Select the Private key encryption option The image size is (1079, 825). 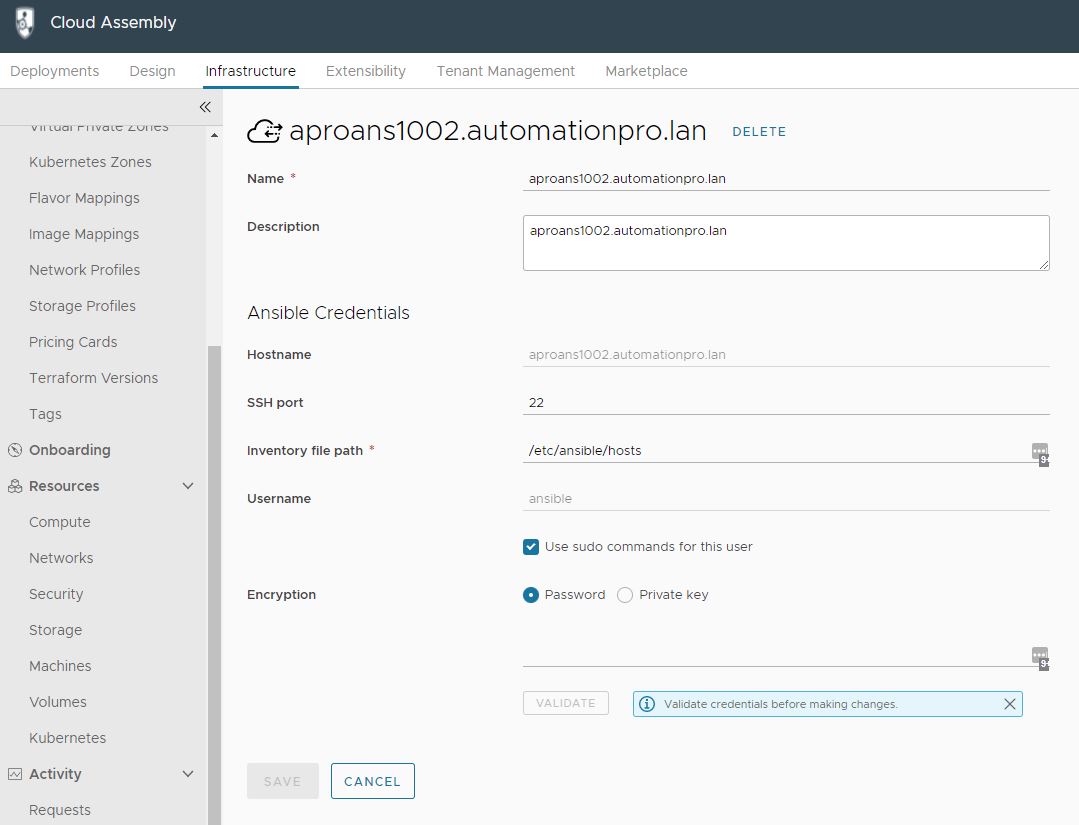click(625, 595)
